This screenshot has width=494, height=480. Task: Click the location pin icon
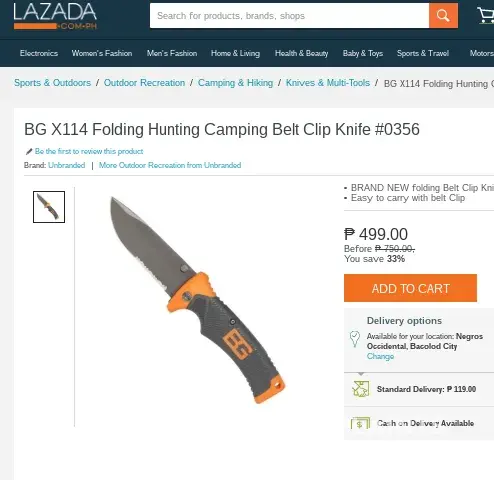355,339
